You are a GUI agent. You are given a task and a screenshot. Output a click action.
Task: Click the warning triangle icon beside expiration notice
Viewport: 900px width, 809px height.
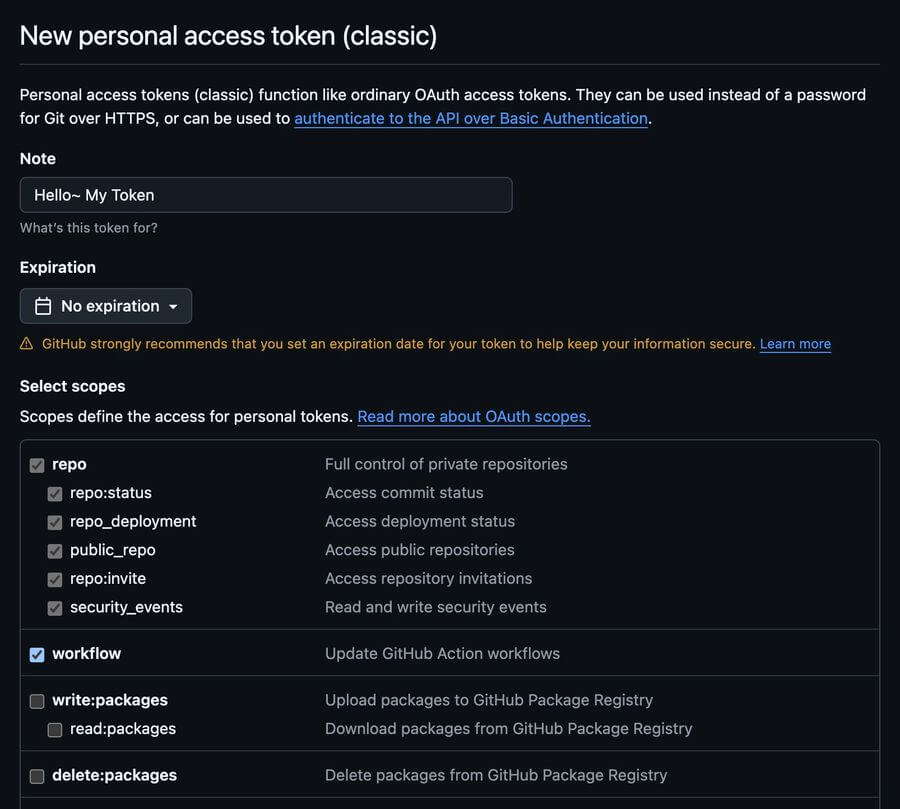pyautogui.click(x=26, y=344)
